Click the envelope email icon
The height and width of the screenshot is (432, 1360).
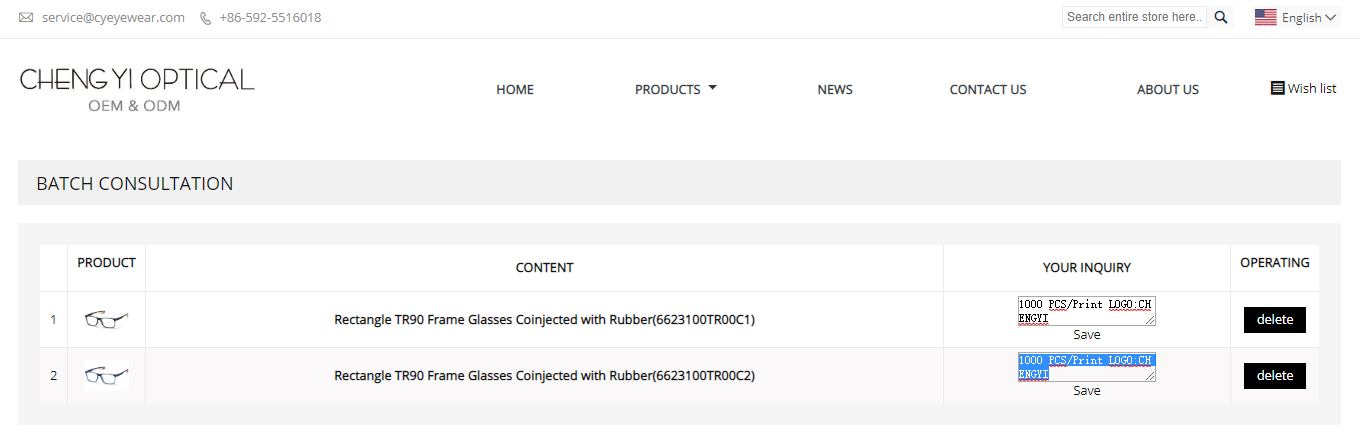[x=26, y=18]
